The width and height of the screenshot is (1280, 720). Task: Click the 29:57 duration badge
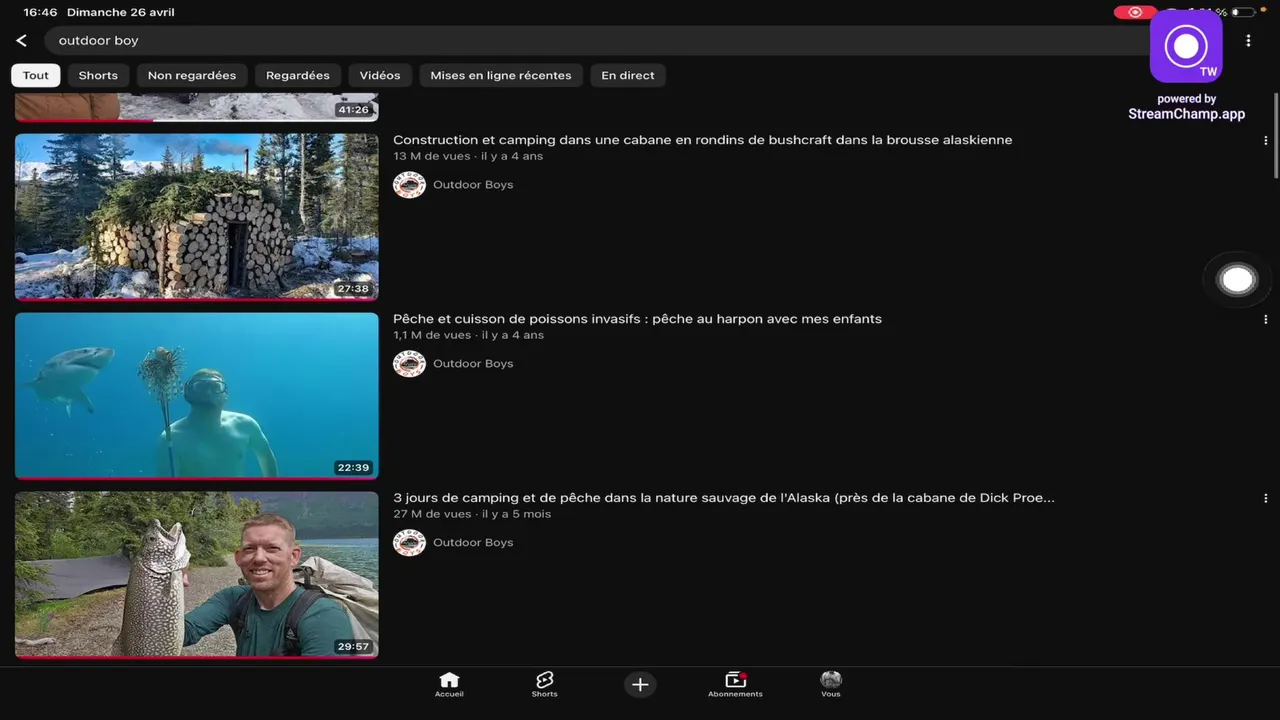353,647
